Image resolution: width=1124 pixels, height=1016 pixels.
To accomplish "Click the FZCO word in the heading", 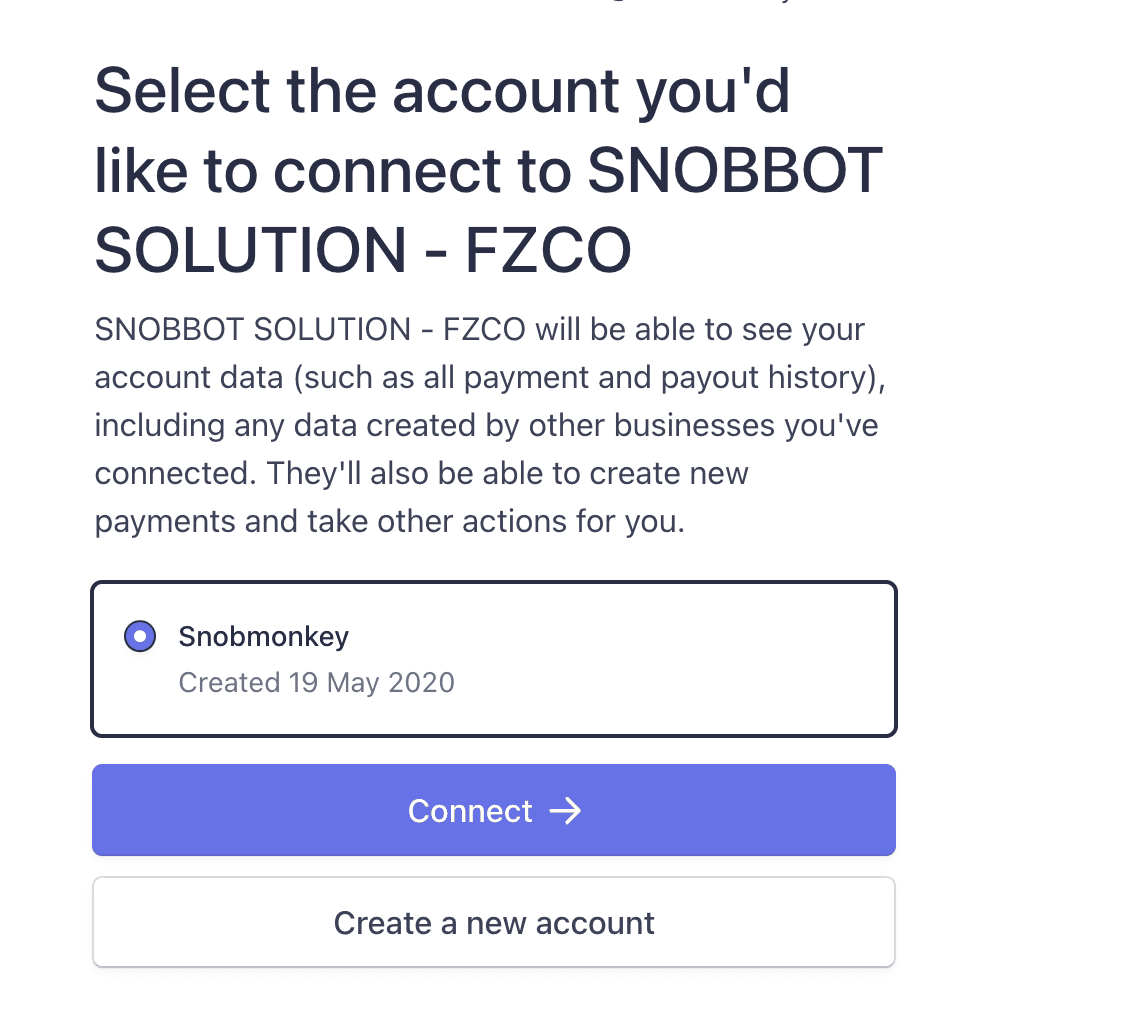I will [x=548, y=250].
